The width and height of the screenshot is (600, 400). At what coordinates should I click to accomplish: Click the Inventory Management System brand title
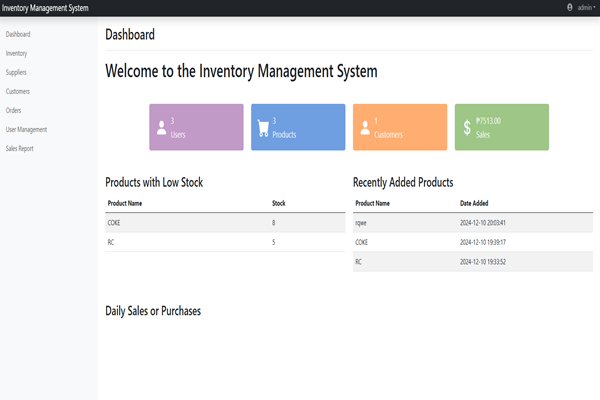[x=45, y=8]
